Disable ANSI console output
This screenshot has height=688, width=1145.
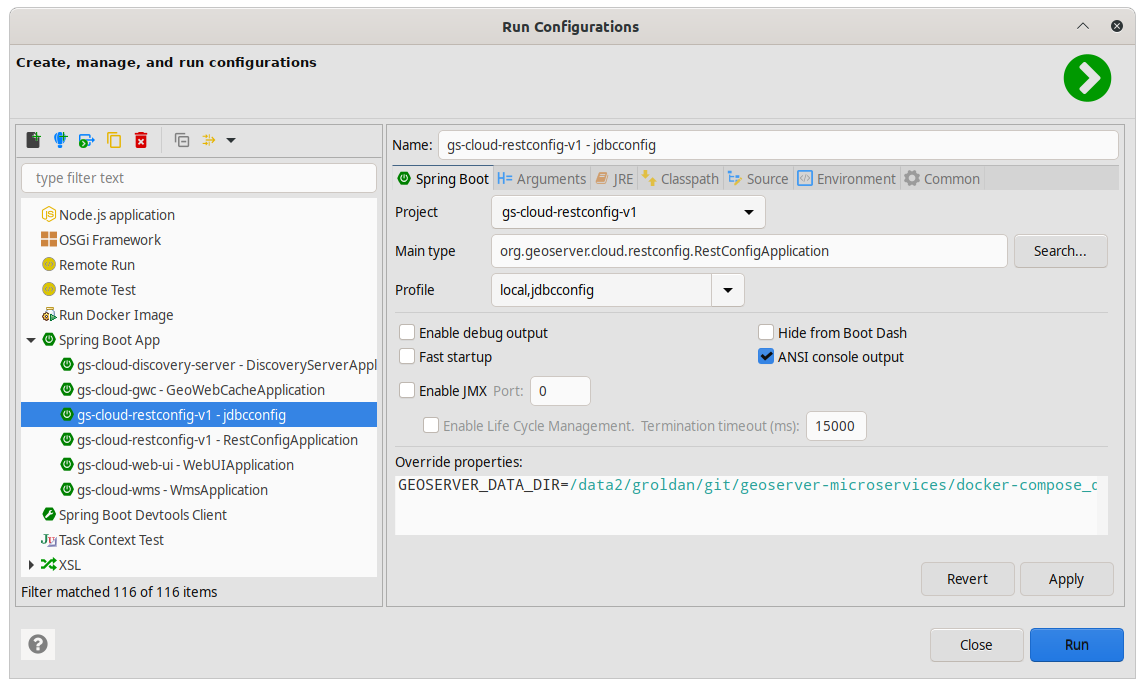coord(765,356)
